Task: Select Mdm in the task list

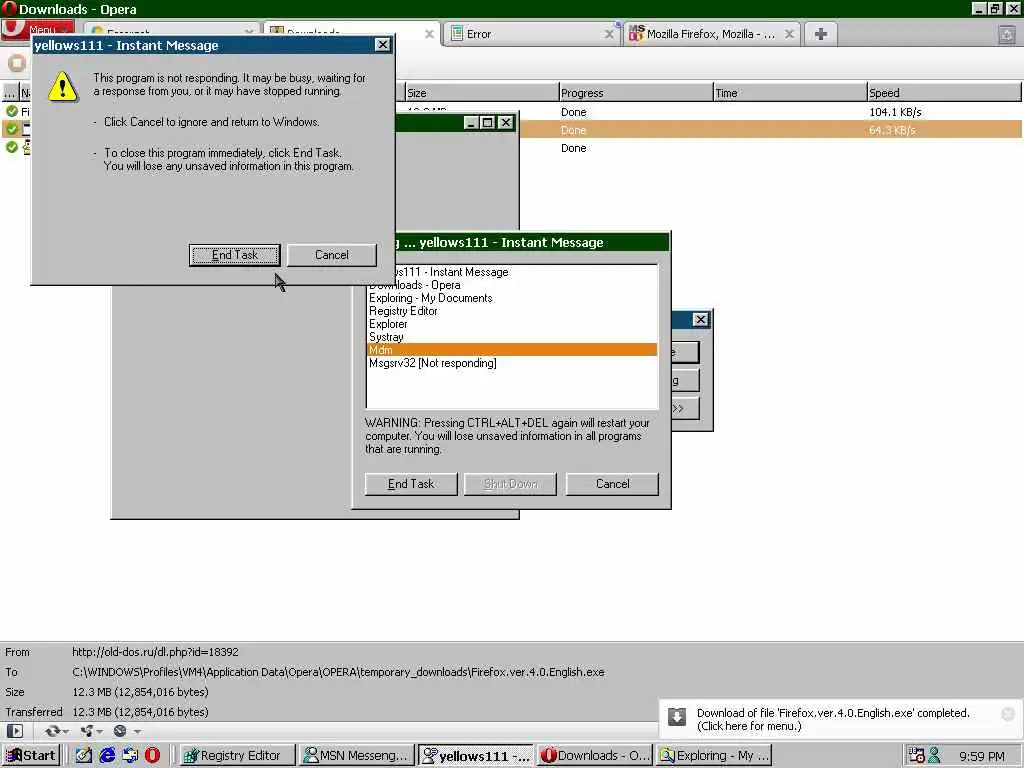Action: point(512,350)
